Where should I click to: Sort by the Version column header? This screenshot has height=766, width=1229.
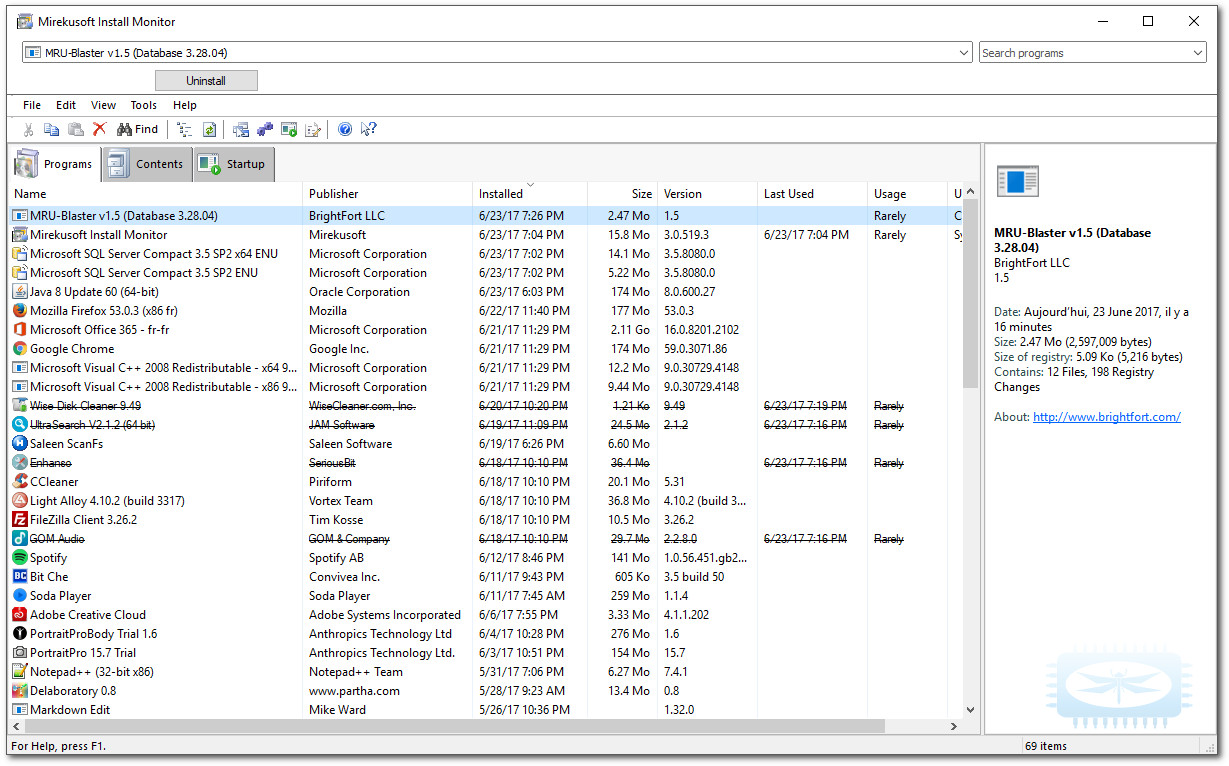click(708, 194)
